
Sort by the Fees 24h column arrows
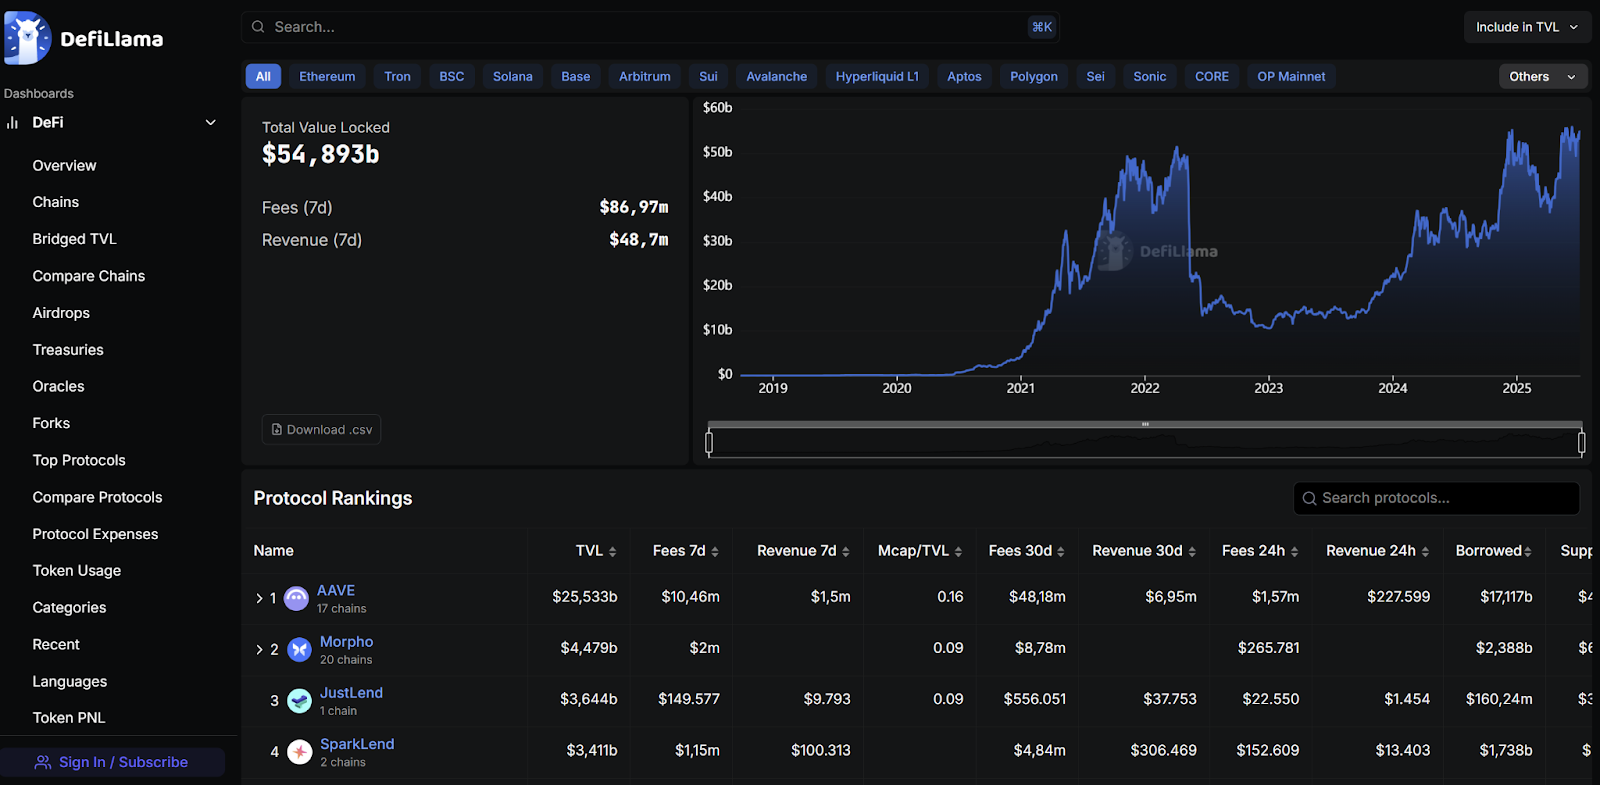pyautogui.click(x=1295, y=552)
